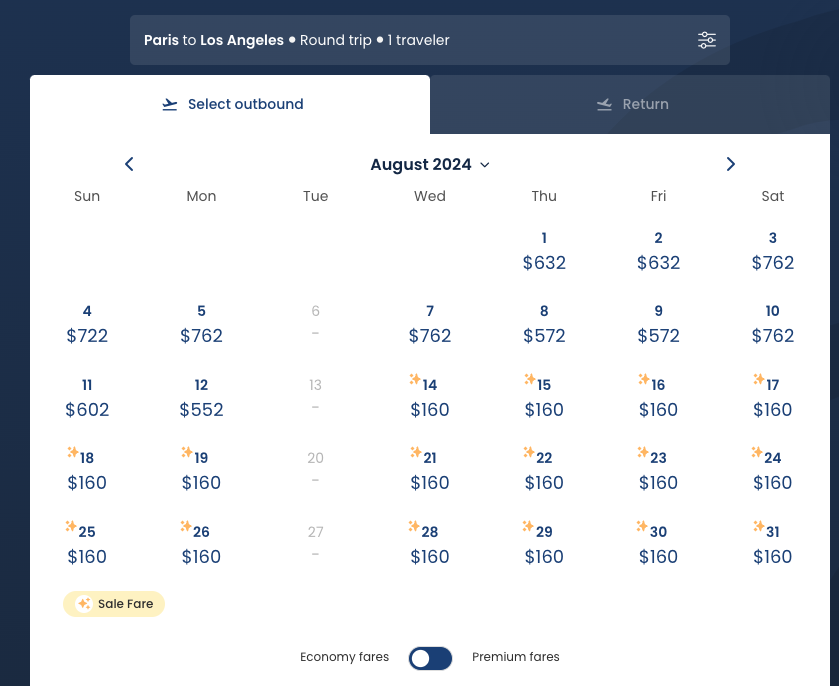This screenshot has width=839, height=686.
Task: Choose sale fare on August 30
Action: coord(658,545)
